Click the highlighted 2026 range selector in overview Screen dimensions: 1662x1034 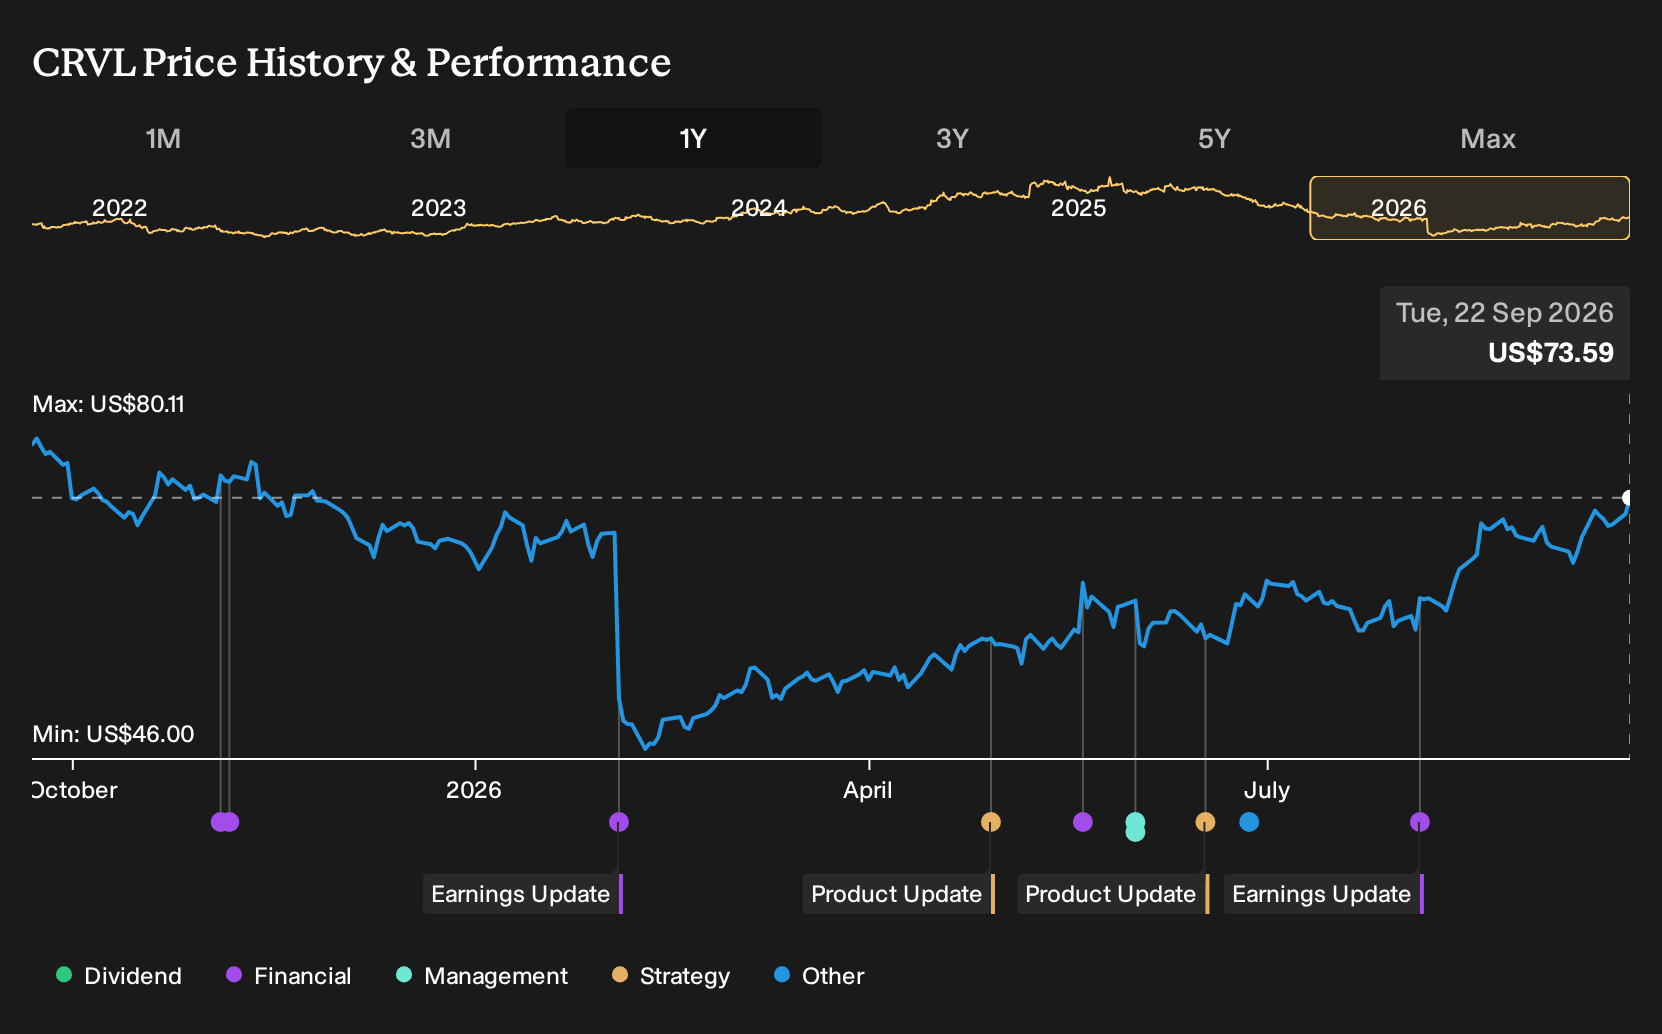1469,208
